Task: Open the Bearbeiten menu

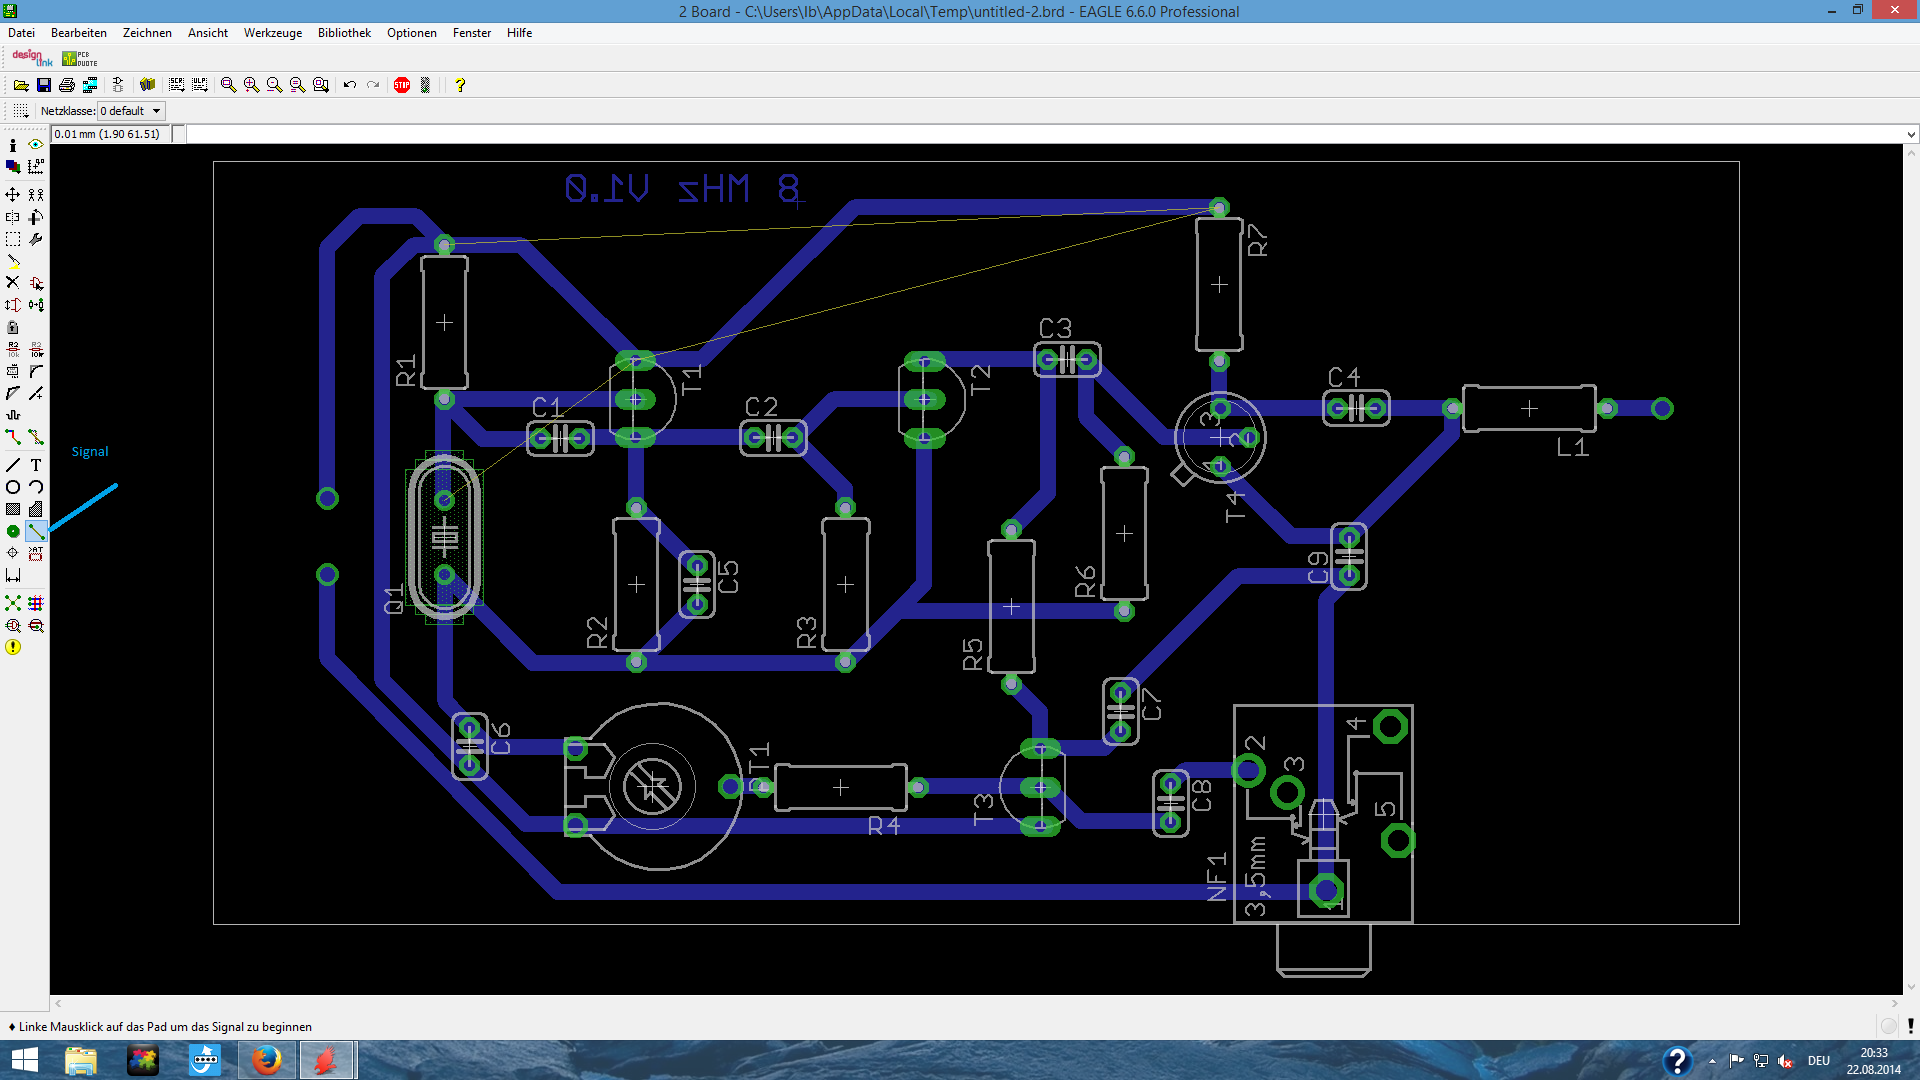Action: pyautogui.click(x=79, y=33)
